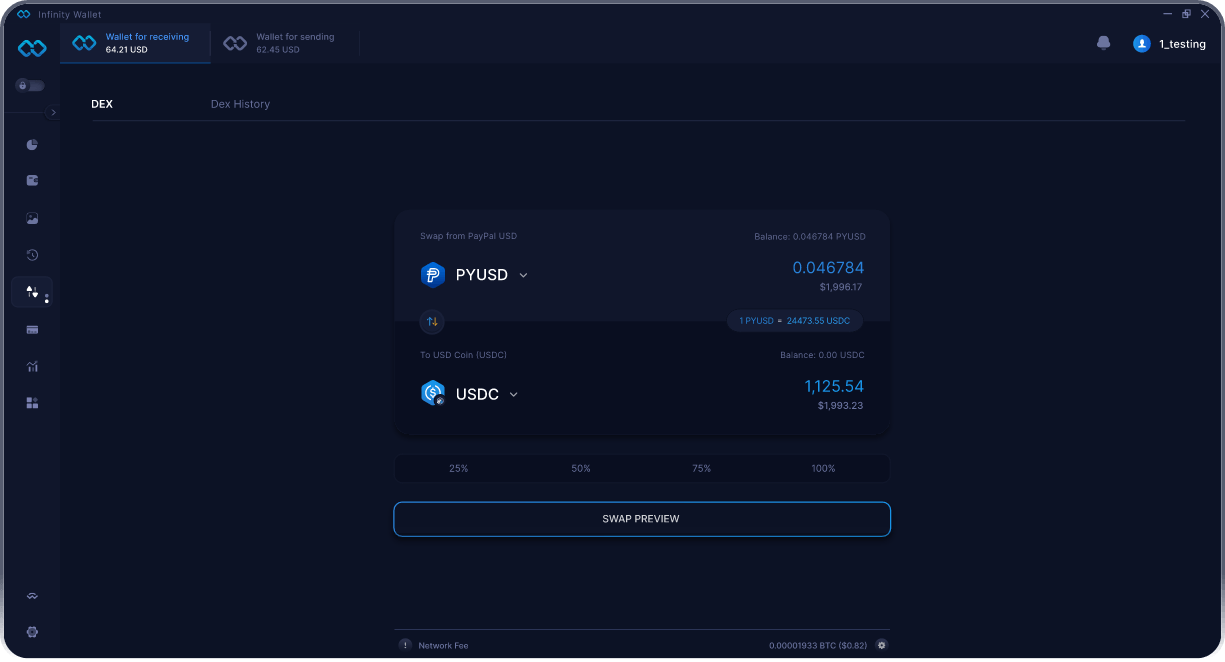This screenshot has width=1225, height=662.
Task: Open the markets chart sidebar icon
Action: tap(32, 366)
